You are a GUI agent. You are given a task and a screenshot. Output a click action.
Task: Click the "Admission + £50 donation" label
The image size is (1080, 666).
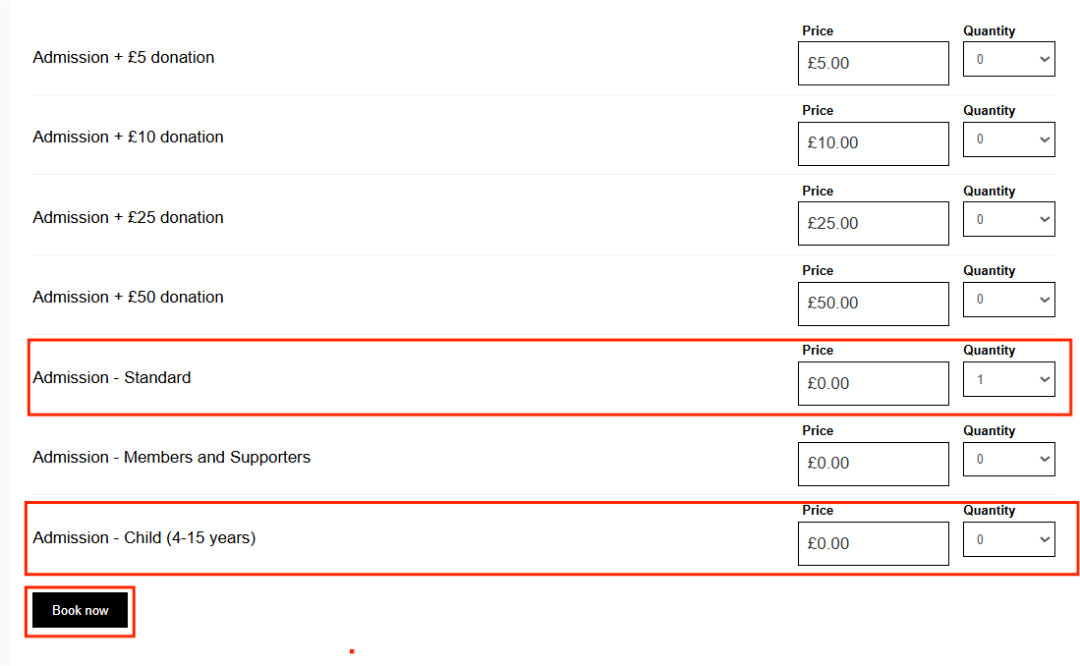click(x=128, y=297)
